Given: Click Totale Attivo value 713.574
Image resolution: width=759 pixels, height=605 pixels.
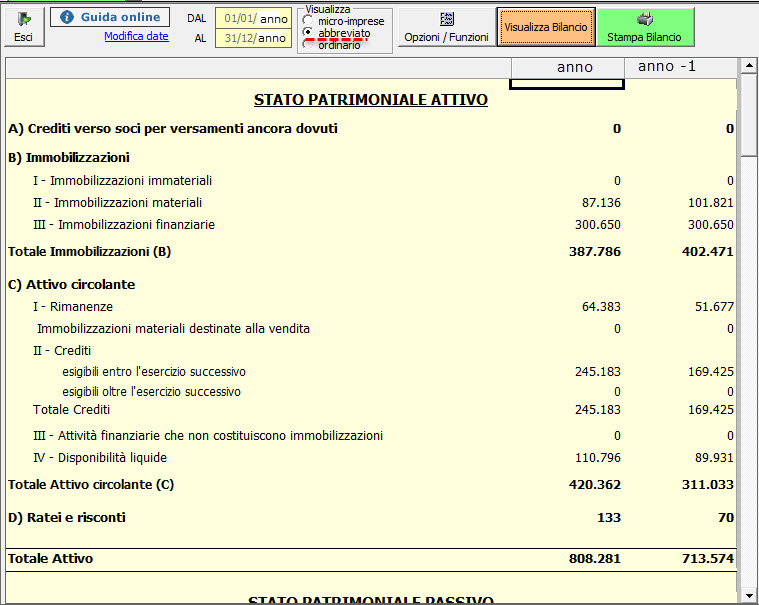Looking at the screenshot, I should (x=708, y=559).
